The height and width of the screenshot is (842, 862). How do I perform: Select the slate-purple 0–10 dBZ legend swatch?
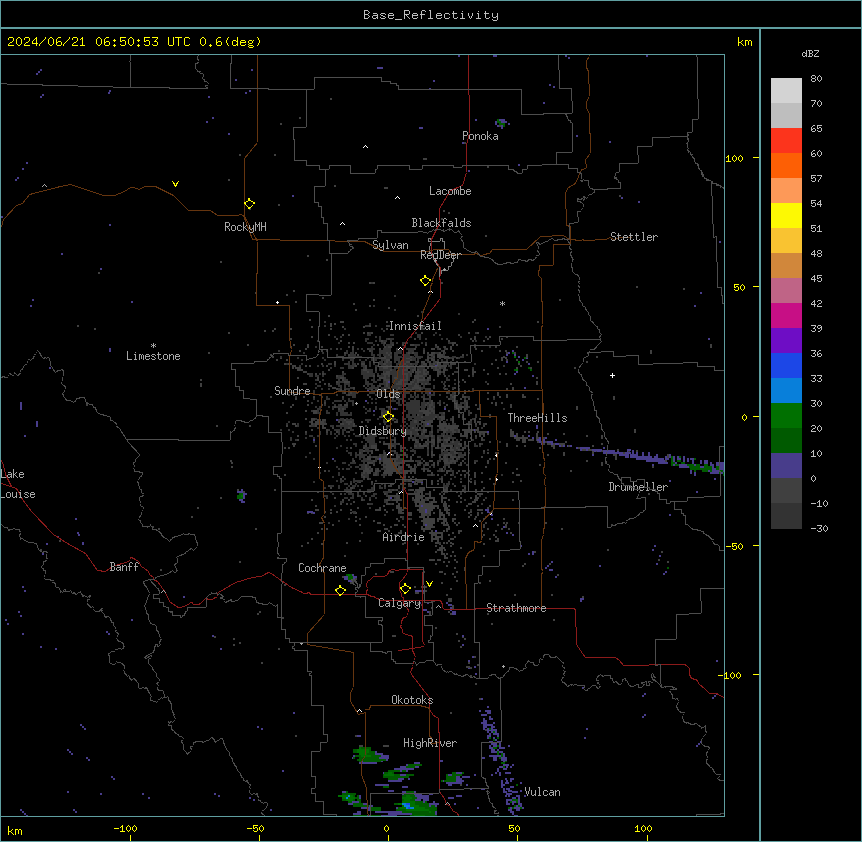pos(786,466)
